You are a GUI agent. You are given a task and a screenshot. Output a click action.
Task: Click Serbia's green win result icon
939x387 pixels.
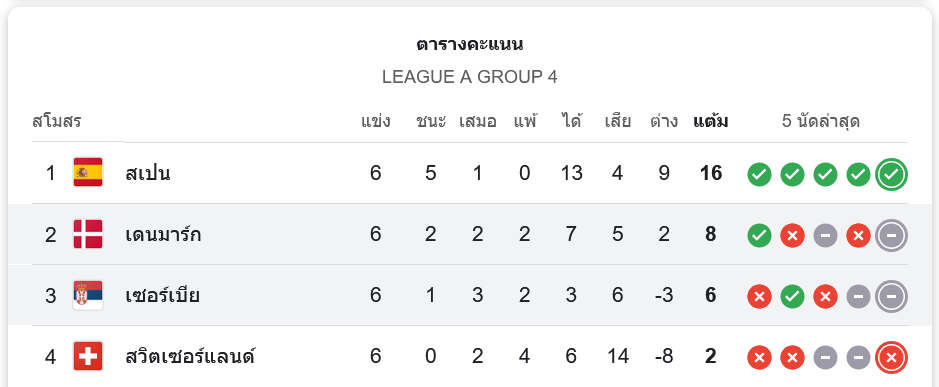pyautogui.click(x=792, y=297)
